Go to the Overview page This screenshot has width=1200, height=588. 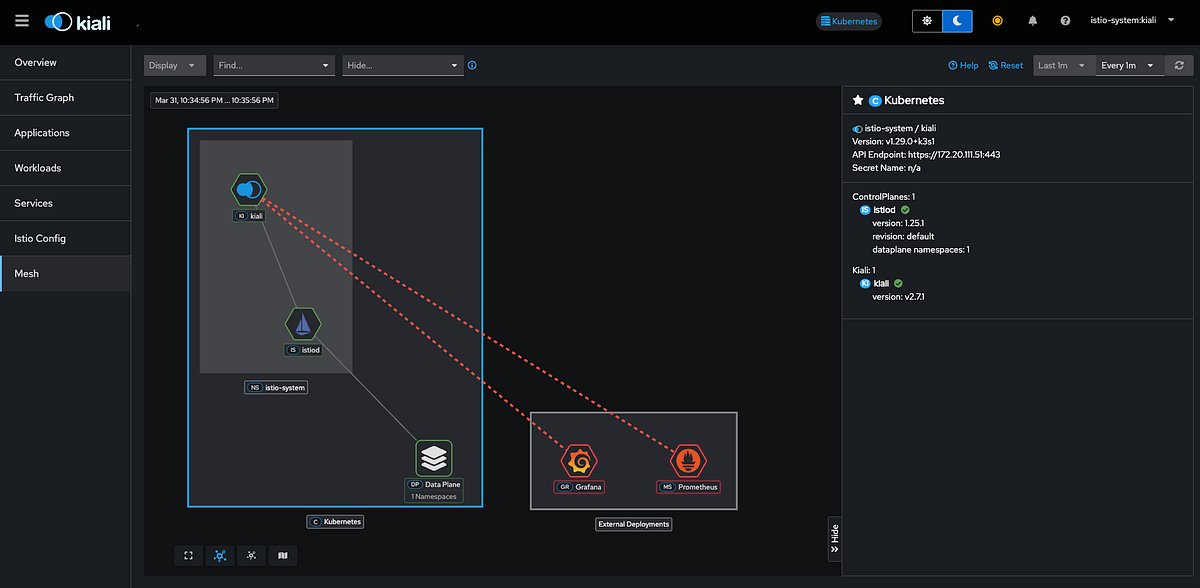(x=65, y=62)
